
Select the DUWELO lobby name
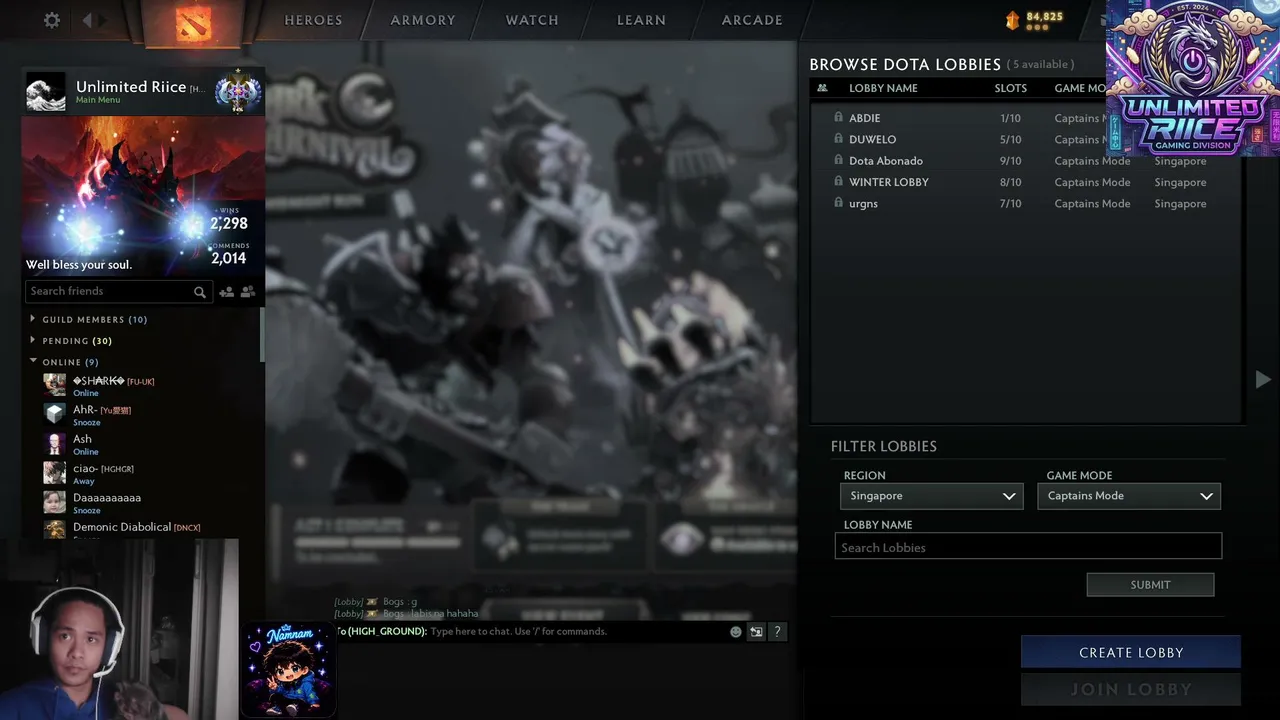[x=872, y=139]
